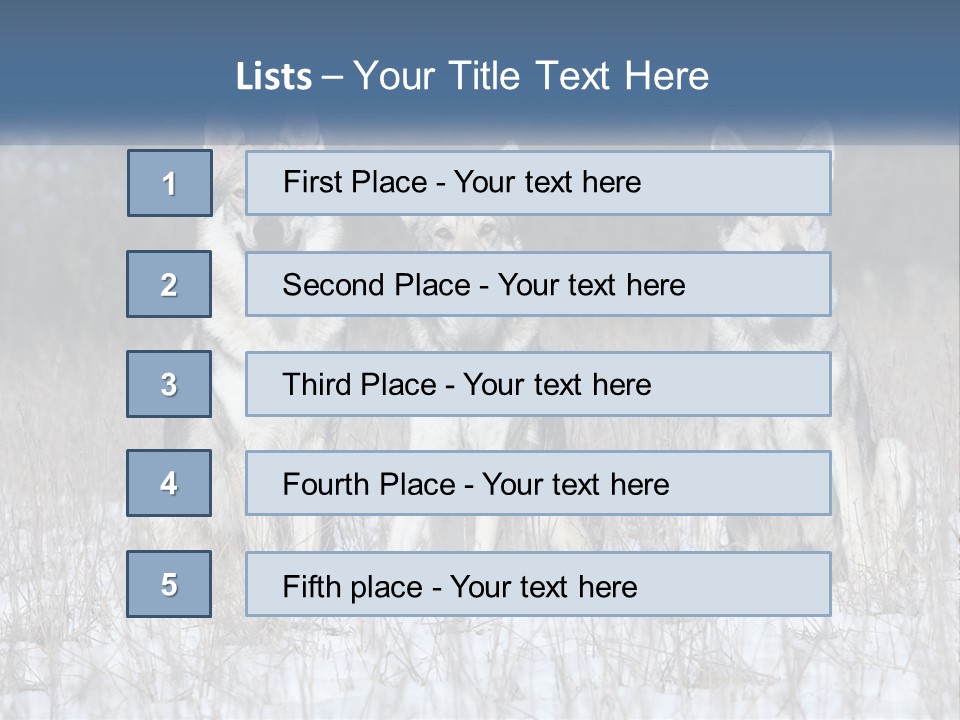
Task: Select the 'Your Title Text Here' heading text
Action: pyautogui.click(x=531, y=76)
